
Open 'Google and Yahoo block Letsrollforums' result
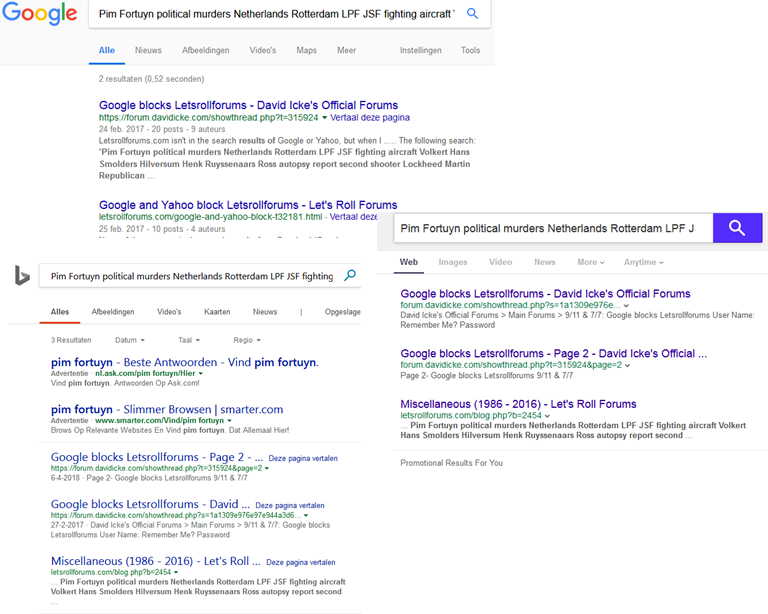coord(248,205)
